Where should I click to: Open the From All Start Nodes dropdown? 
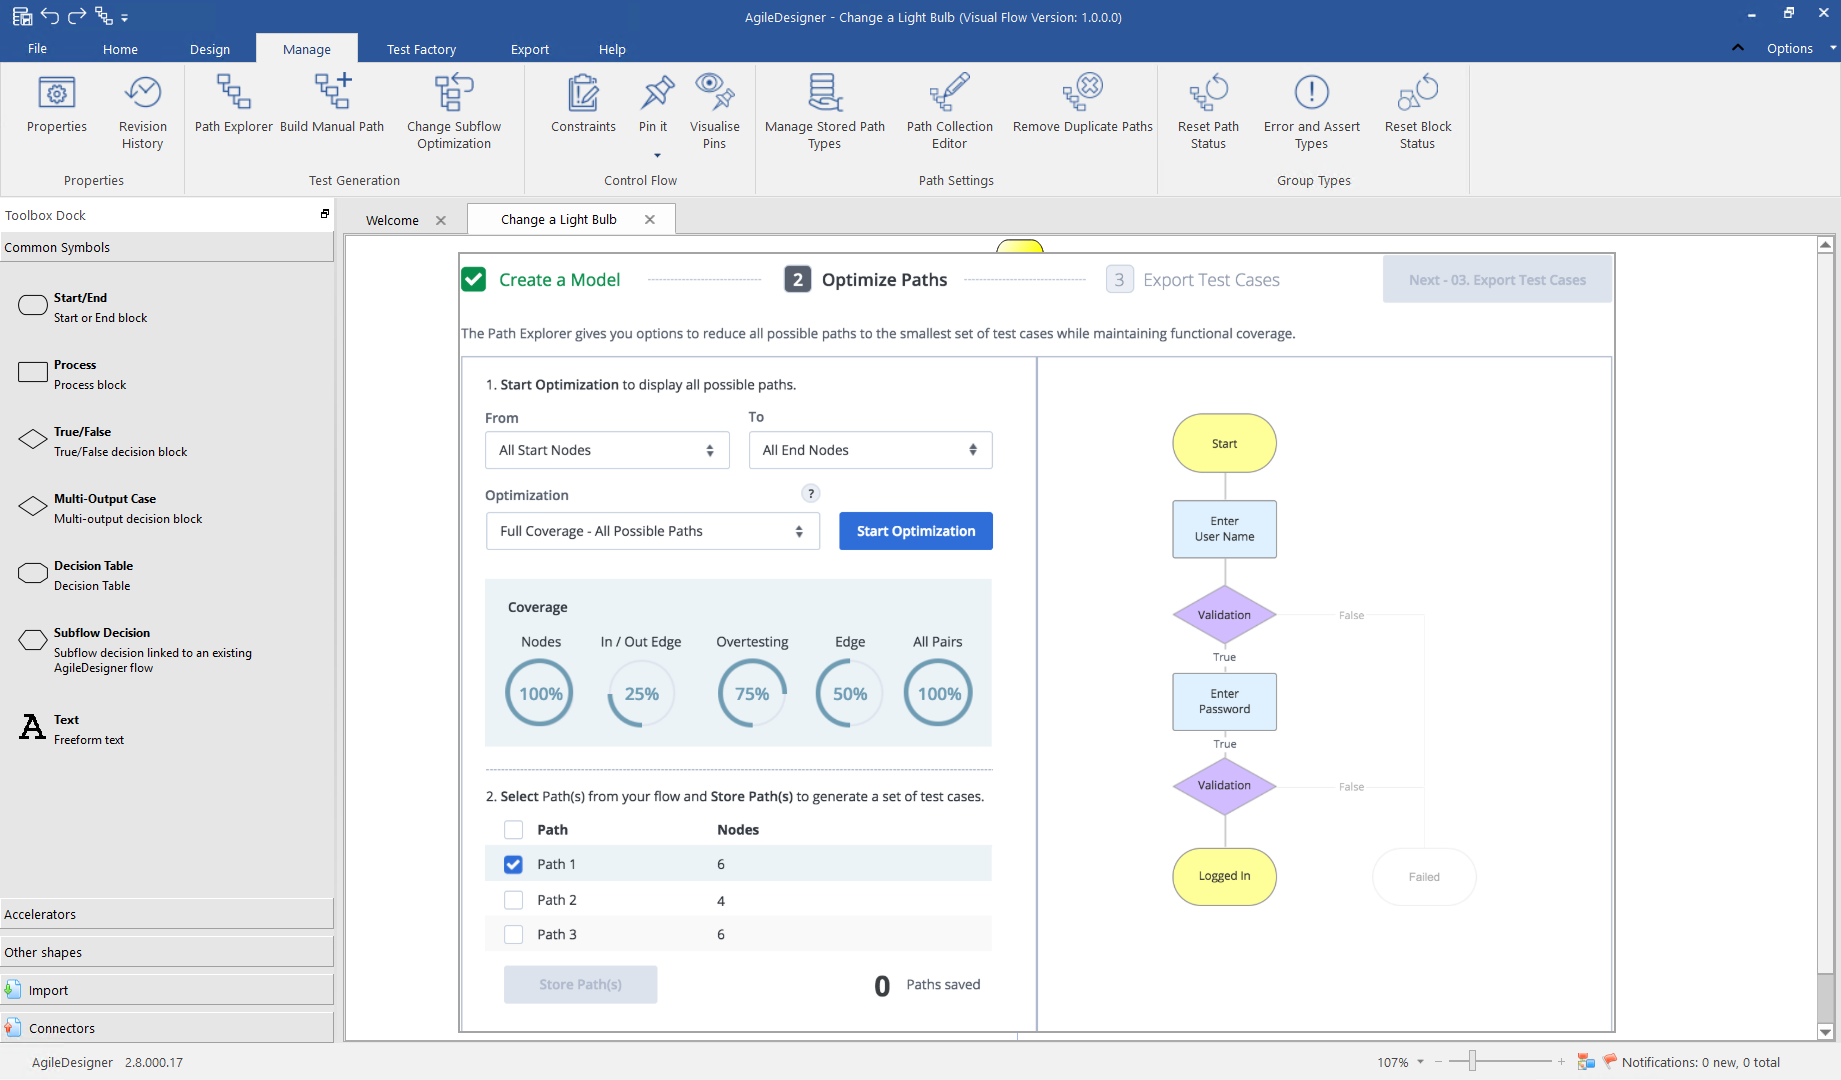point(607,450)
